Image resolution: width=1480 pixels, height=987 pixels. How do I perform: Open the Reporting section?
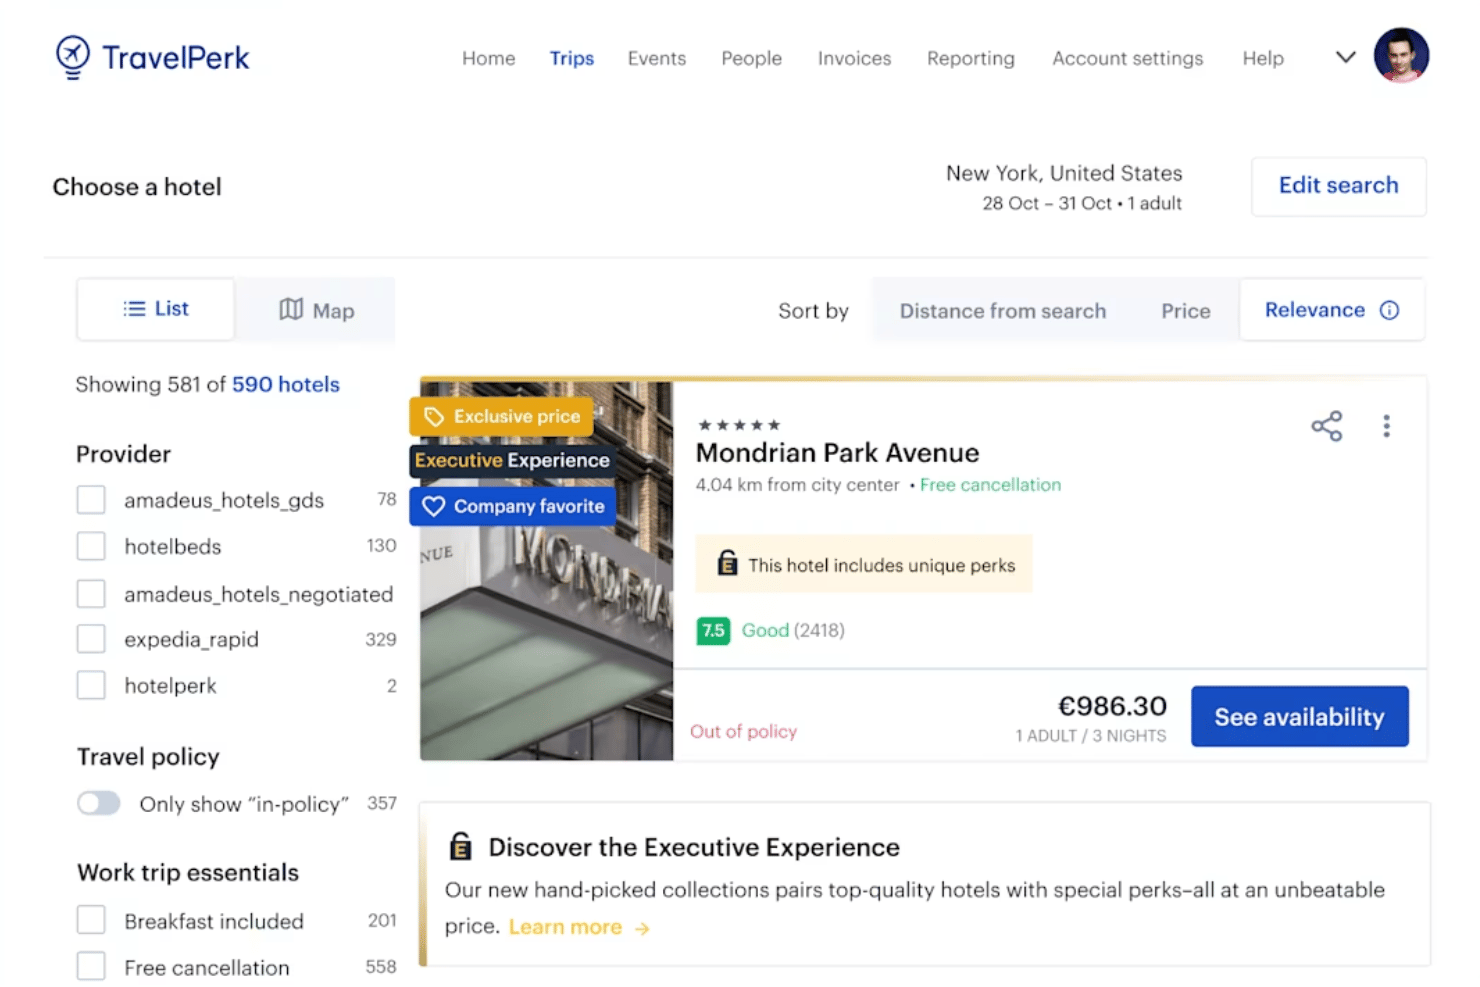click(971, 58)
